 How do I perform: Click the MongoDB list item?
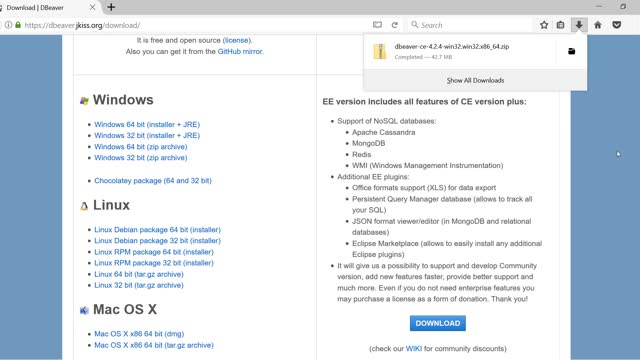[x=368, y=143]
